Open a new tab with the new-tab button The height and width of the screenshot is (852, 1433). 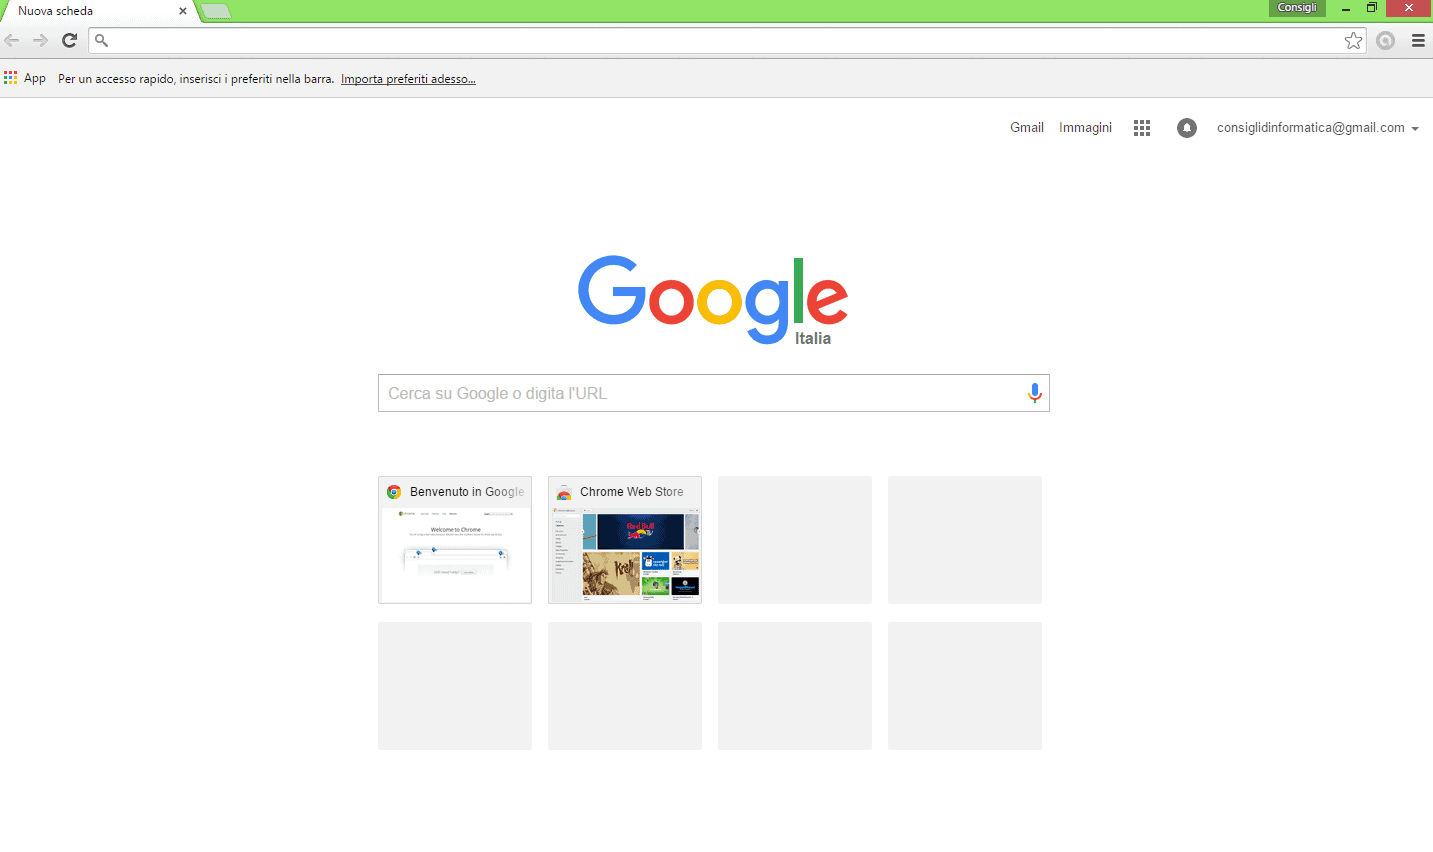(216, 11)
